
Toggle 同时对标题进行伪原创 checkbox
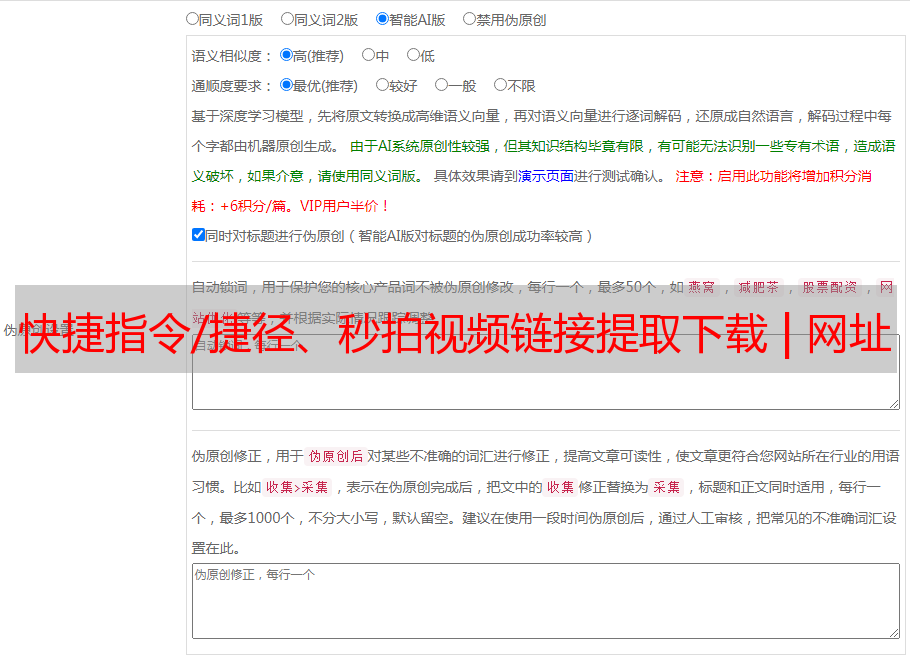198,235
